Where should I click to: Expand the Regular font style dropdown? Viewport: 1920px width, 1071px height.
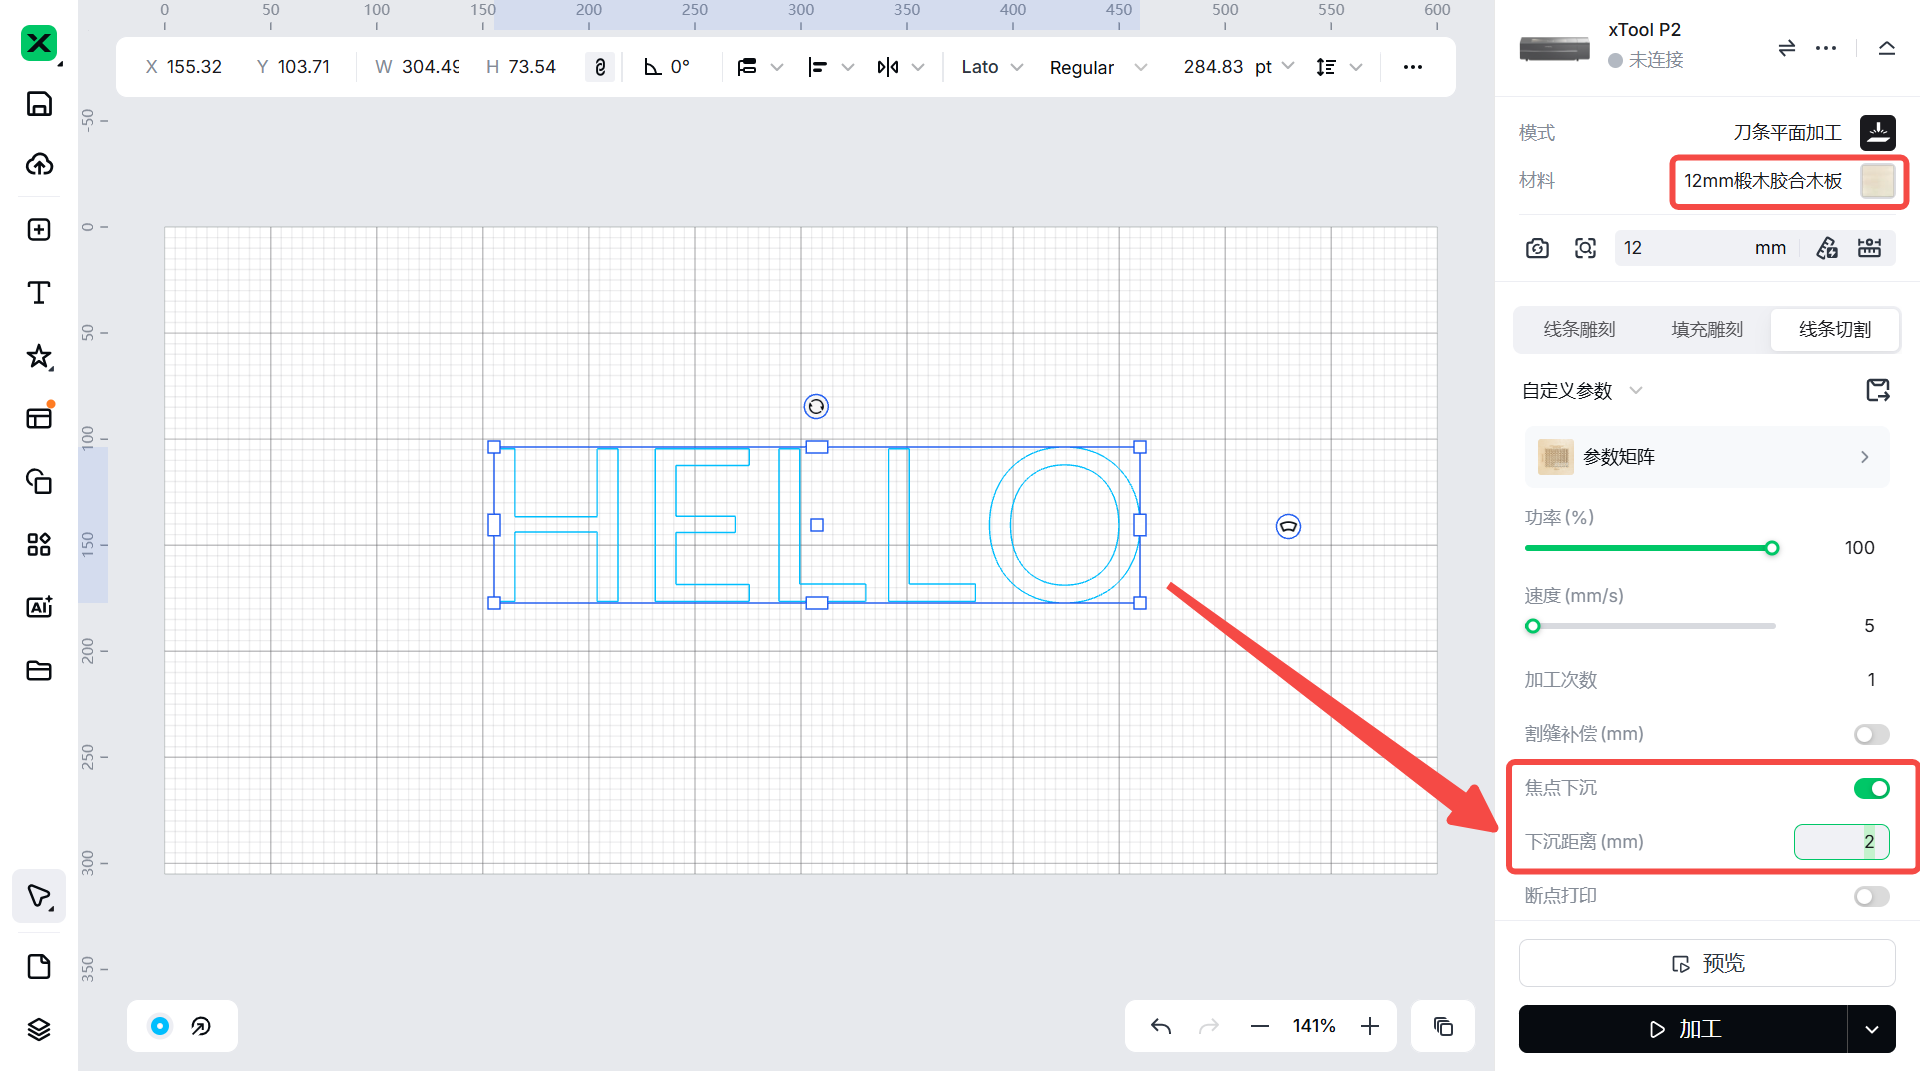[1097, 67]
